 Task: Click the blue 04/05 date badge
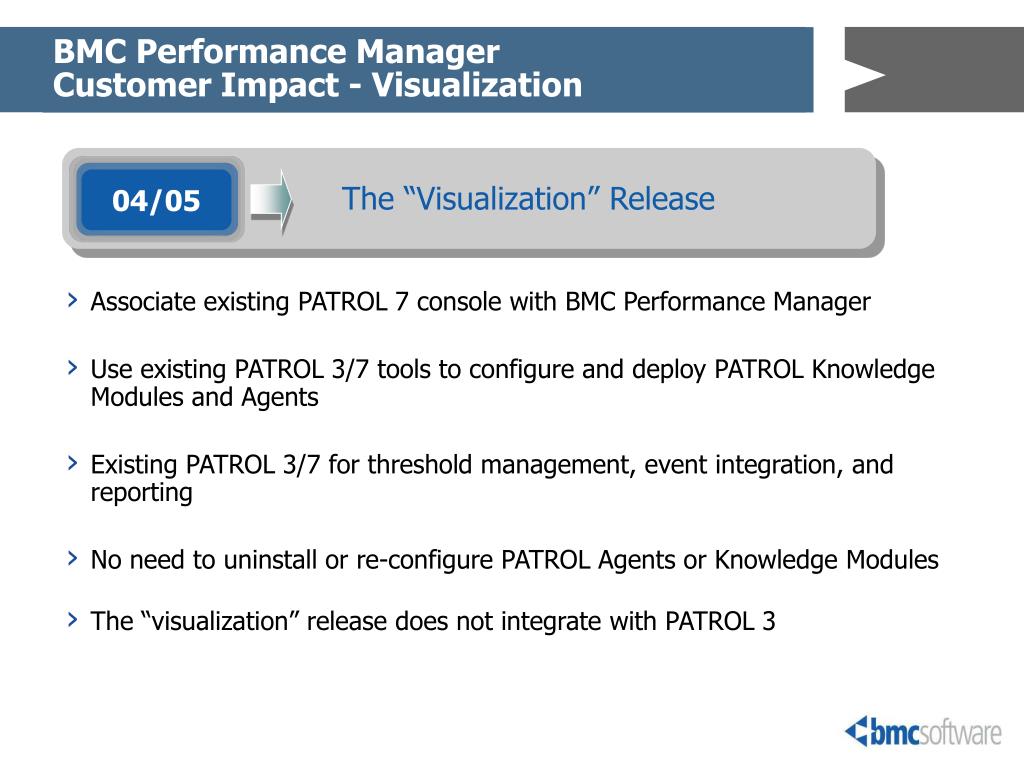pos(155,200)
